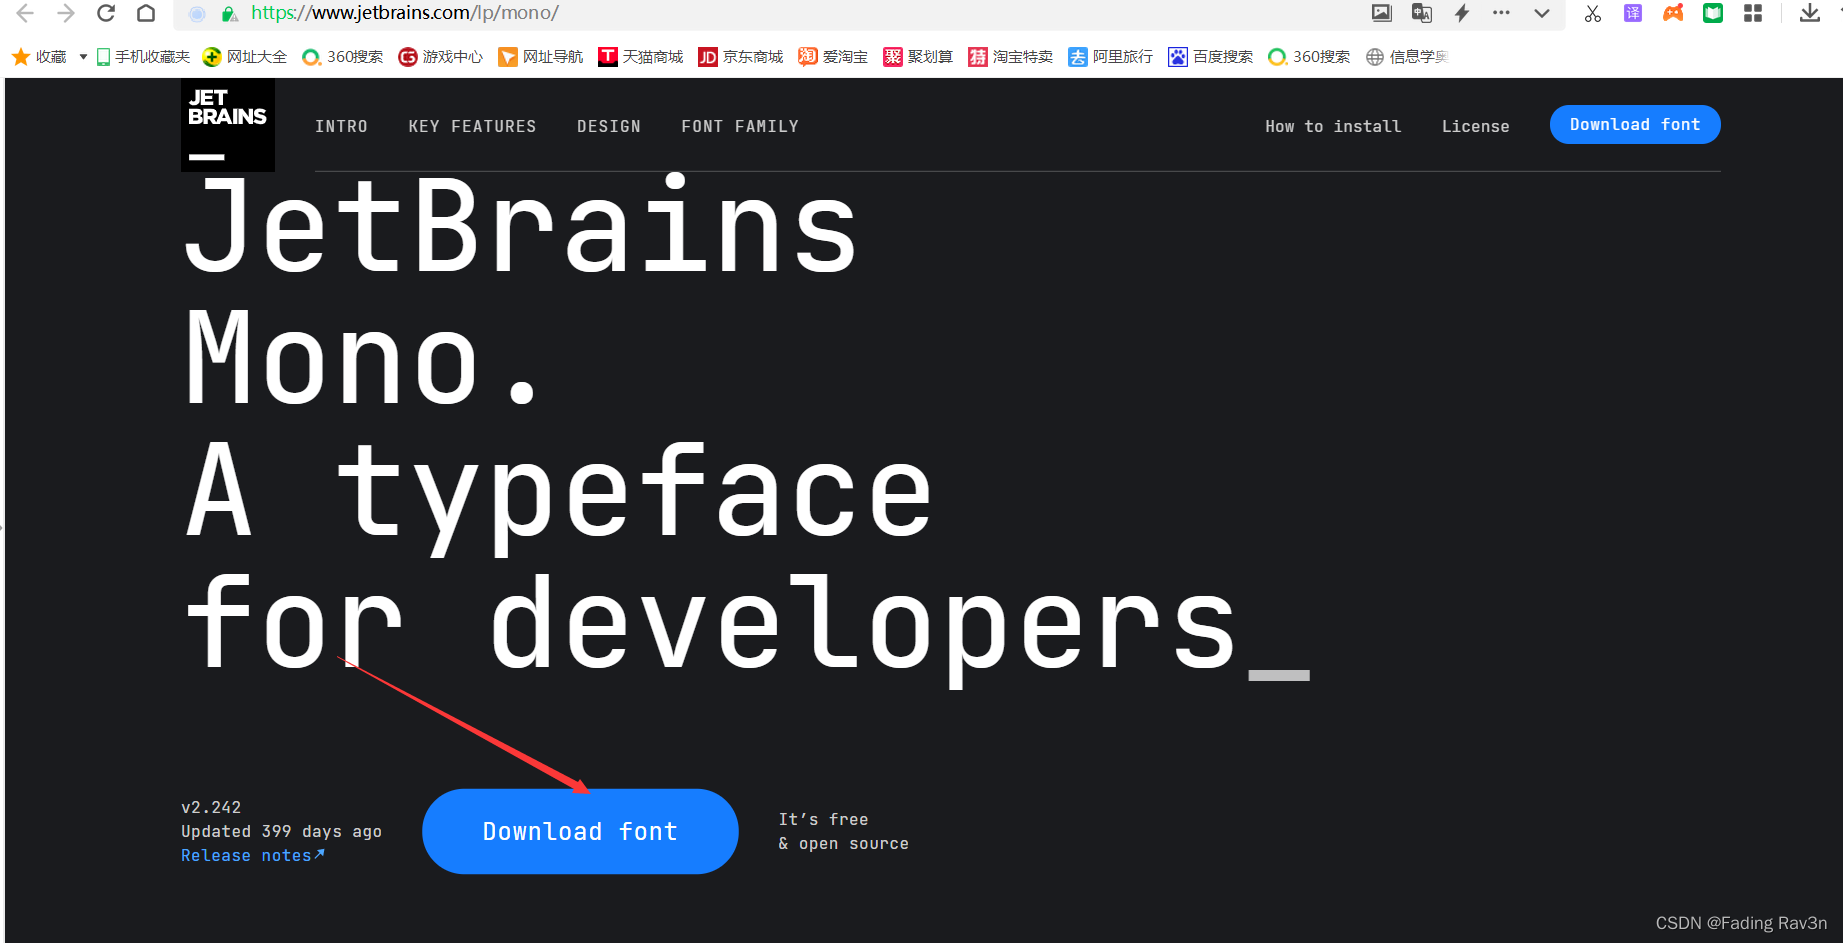Click the JetBrains logo
Screen dimensions: 1843x943
pos(228,125)
